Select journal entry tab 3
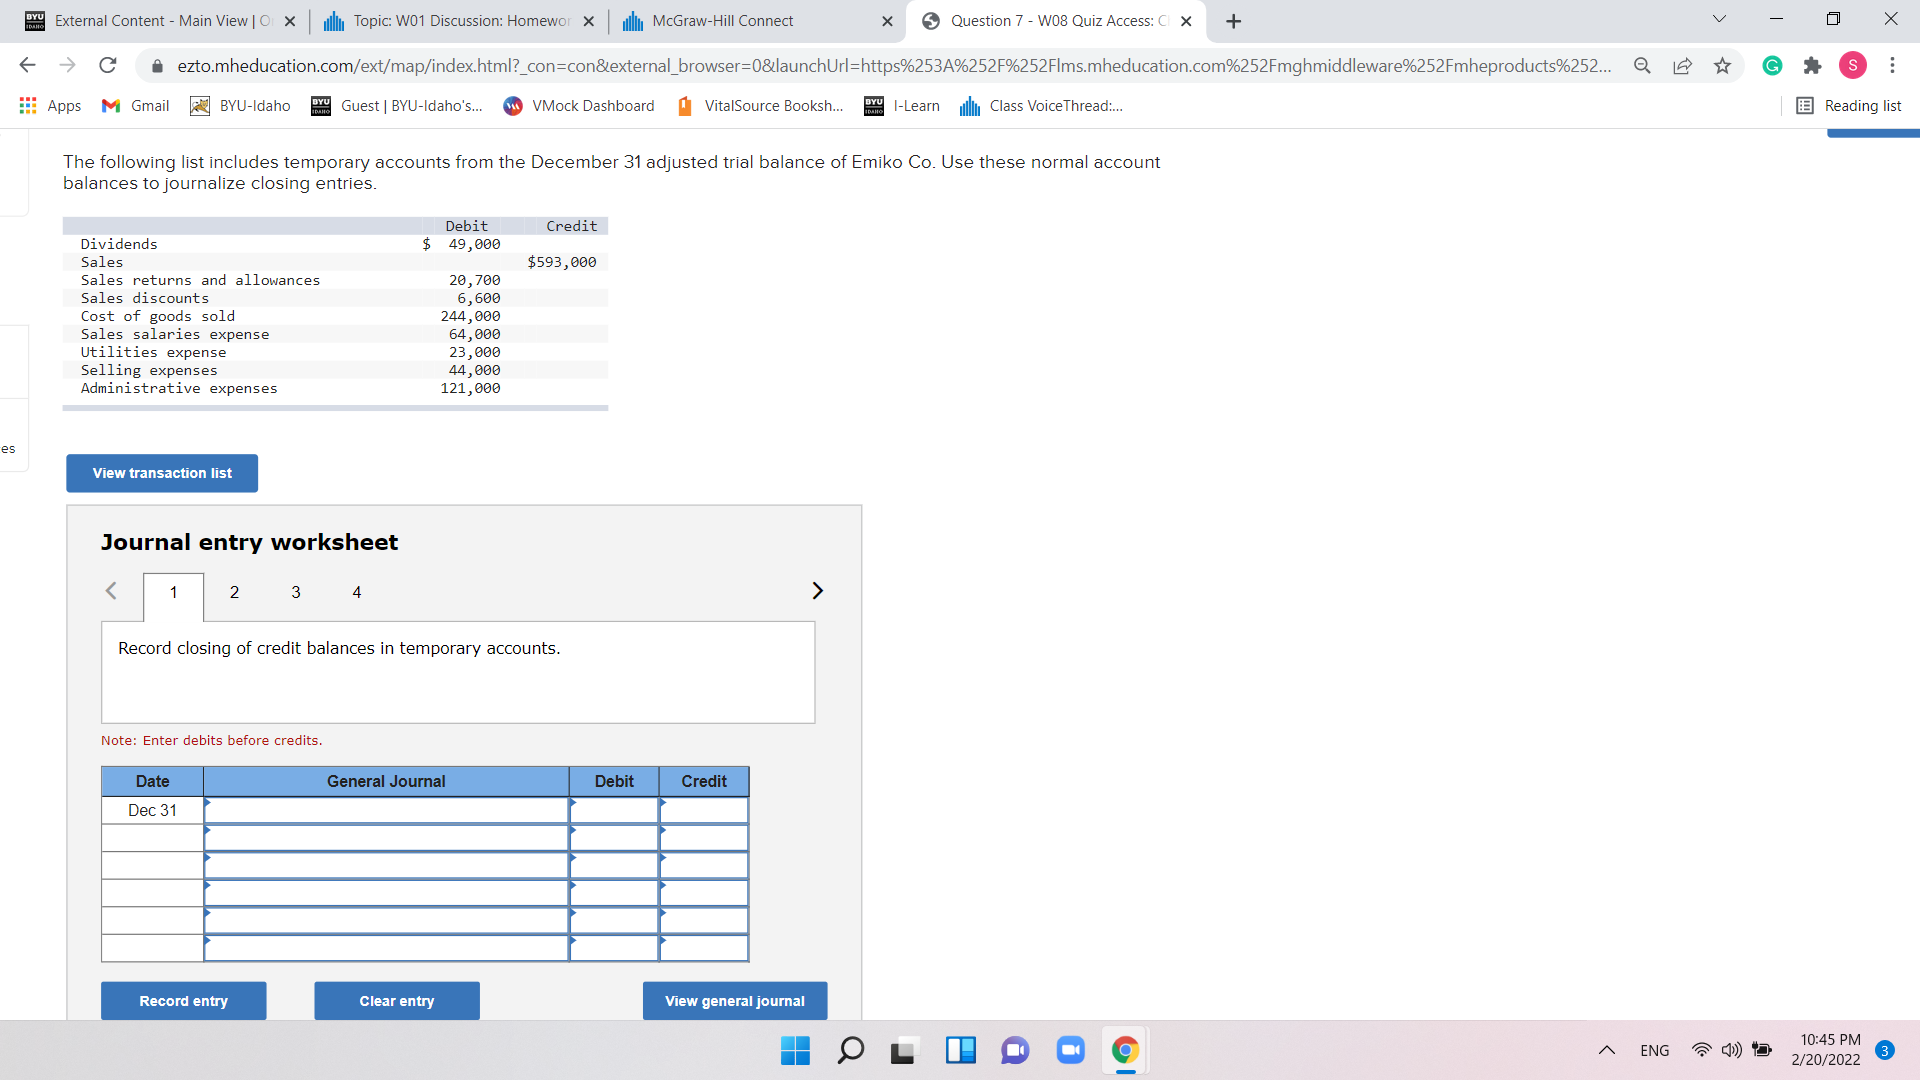Viewport: 1920px width, 1080px height. (x=295, y=592)
